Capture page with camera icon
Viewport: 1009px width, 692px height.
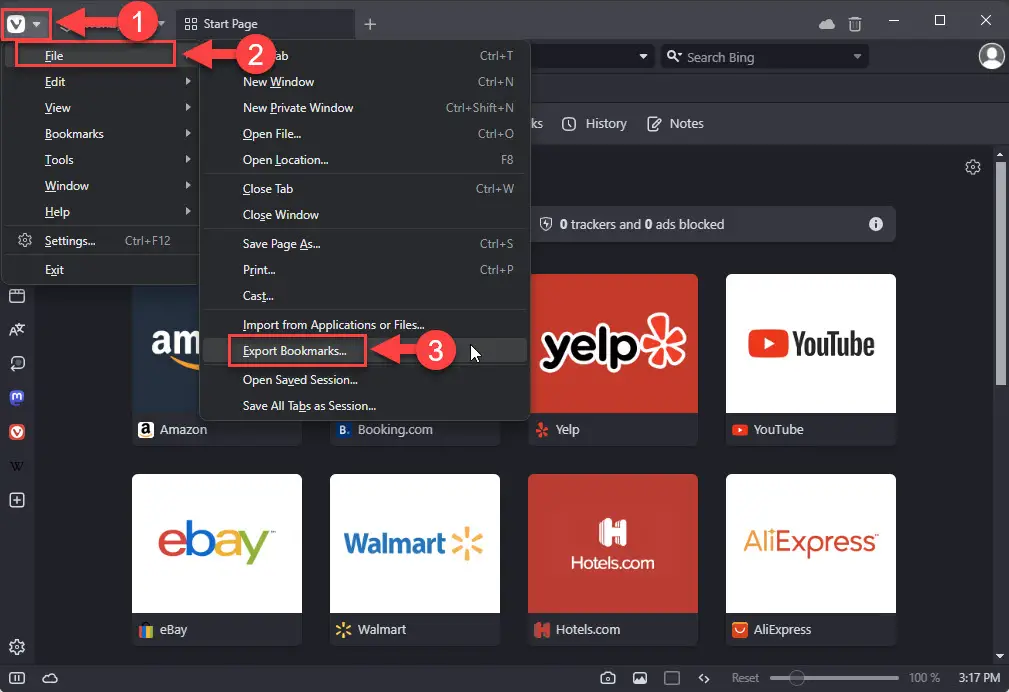607,678
